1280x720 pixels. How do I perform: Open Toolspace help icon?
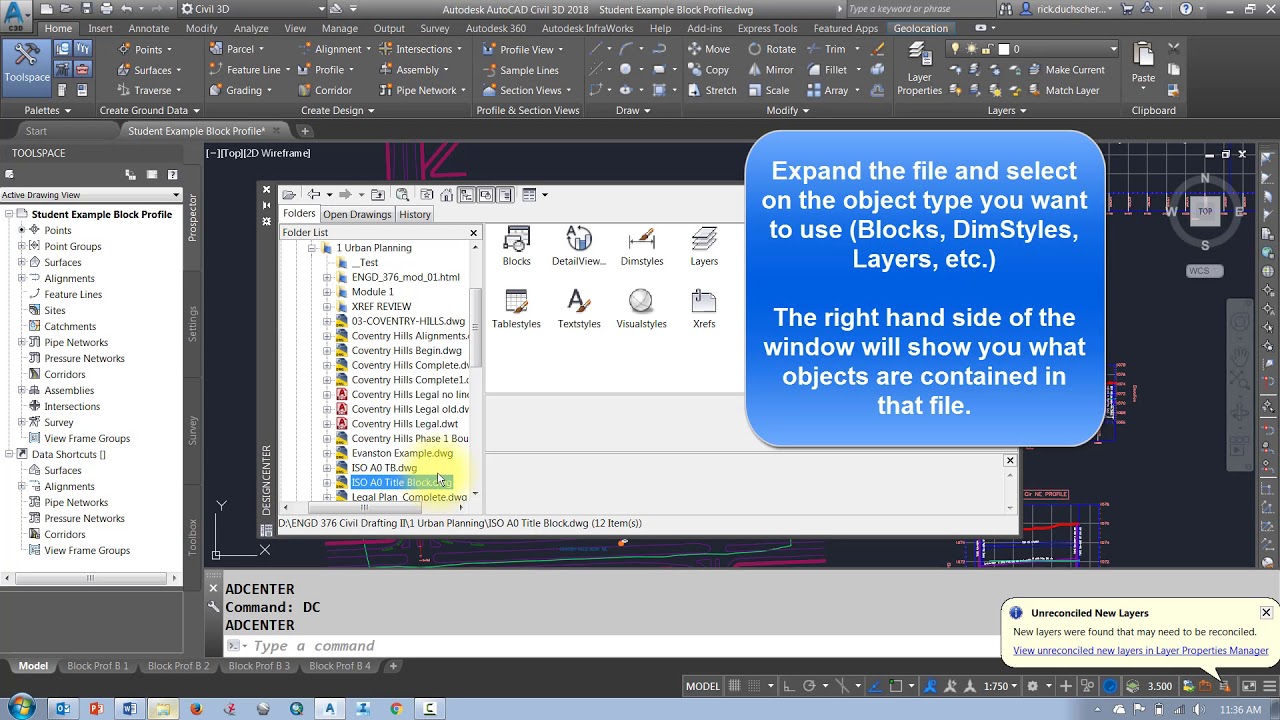pos(172,175)
